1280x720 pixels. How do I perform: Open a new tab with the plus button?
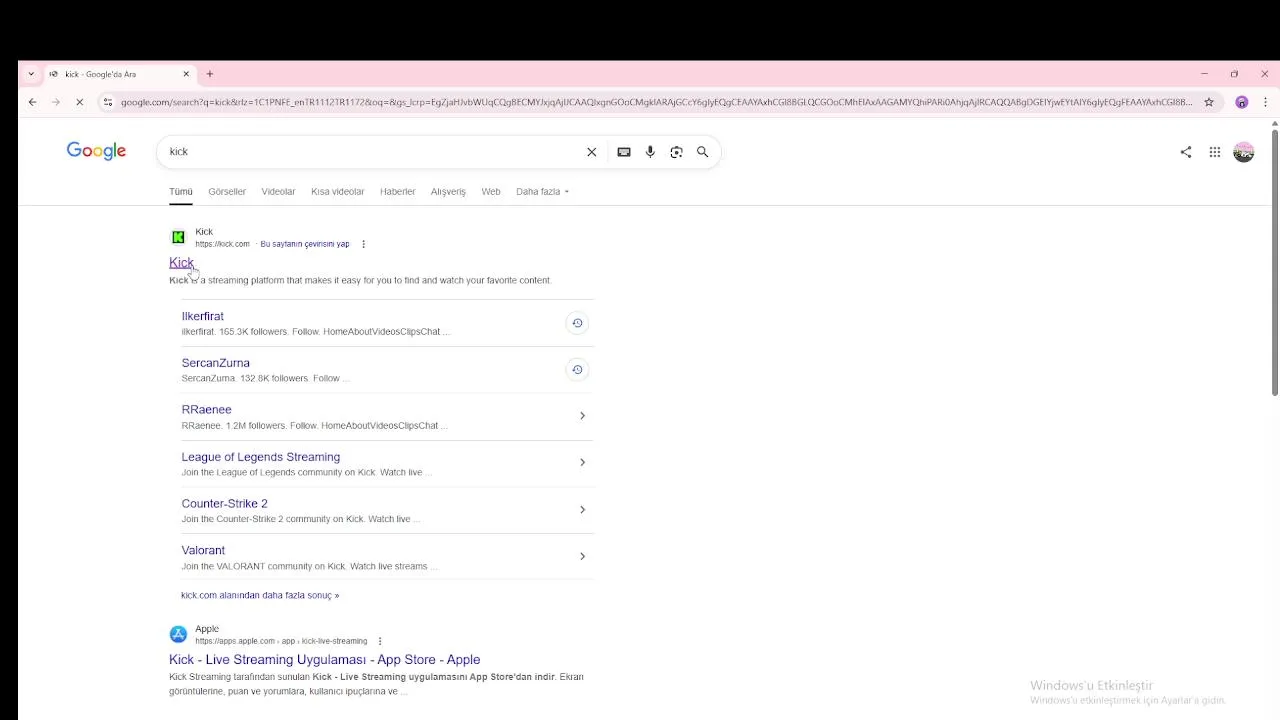pos(210,74)
